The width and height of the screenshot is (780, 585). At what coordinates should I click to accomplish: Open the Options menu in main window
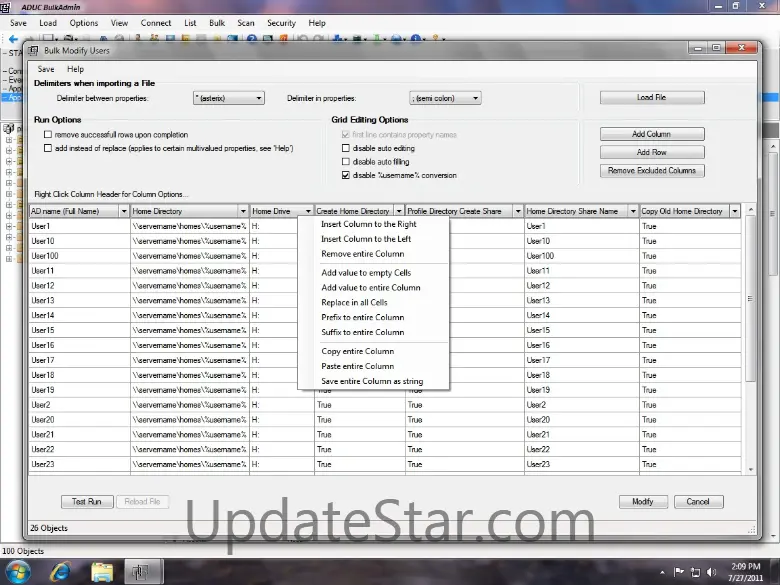[x=84, y=23]
